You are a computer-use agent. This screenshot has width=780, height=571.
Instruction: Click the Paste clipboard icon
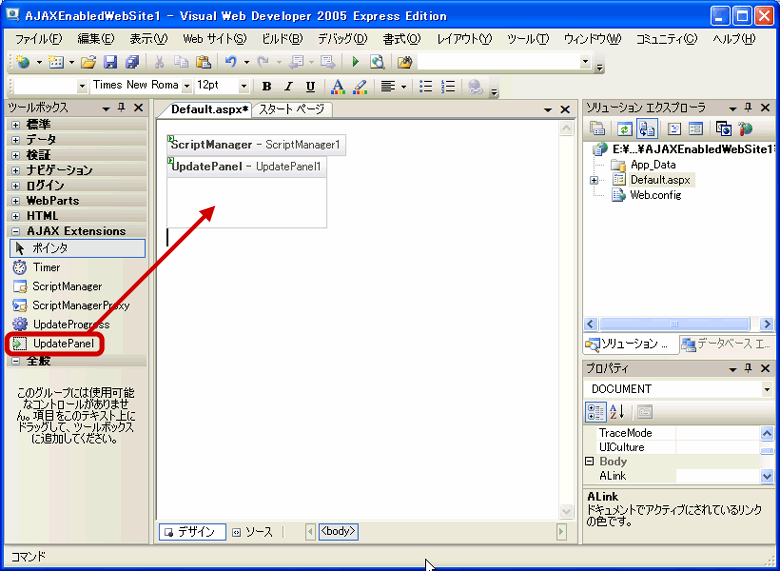point(202,62)
